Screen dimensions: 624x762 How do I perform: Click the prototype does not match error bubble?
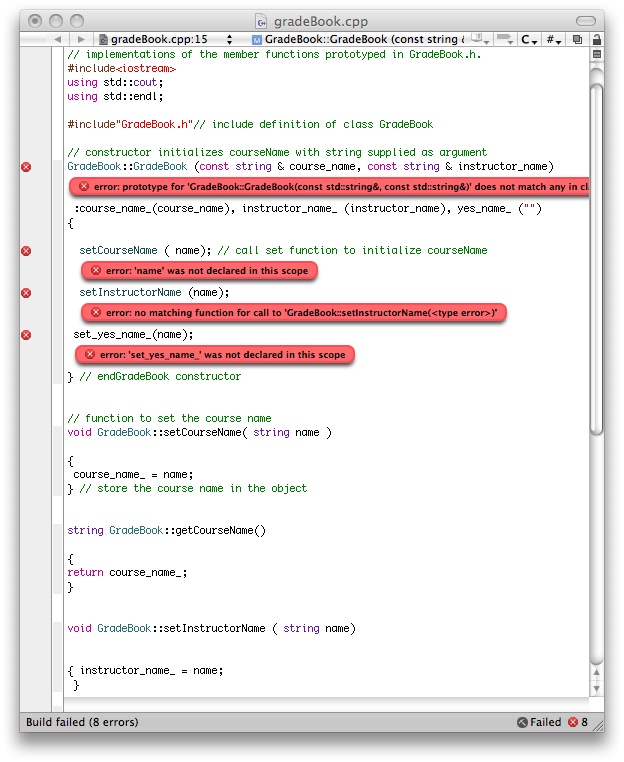click(329, 187)
